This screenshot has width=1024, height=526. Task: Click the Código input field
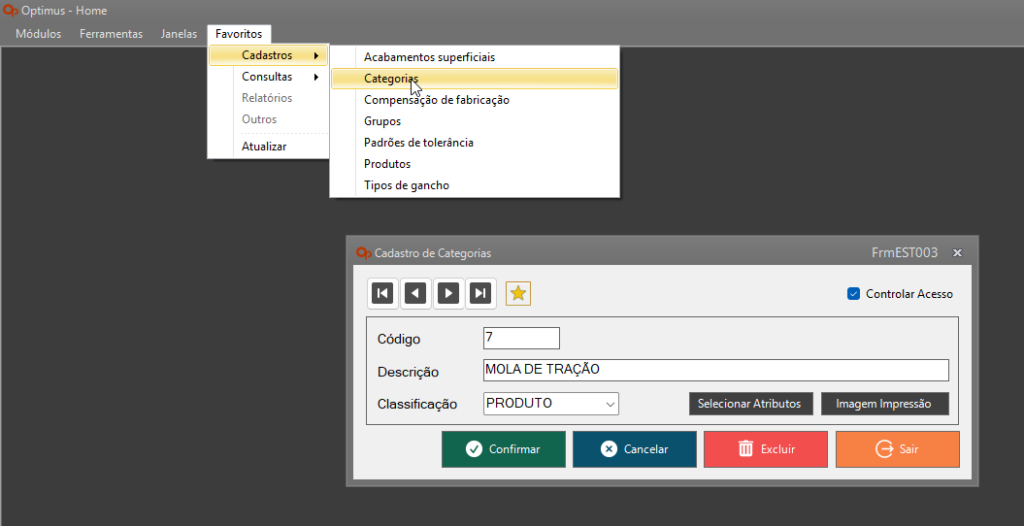(x=520, y=338)
